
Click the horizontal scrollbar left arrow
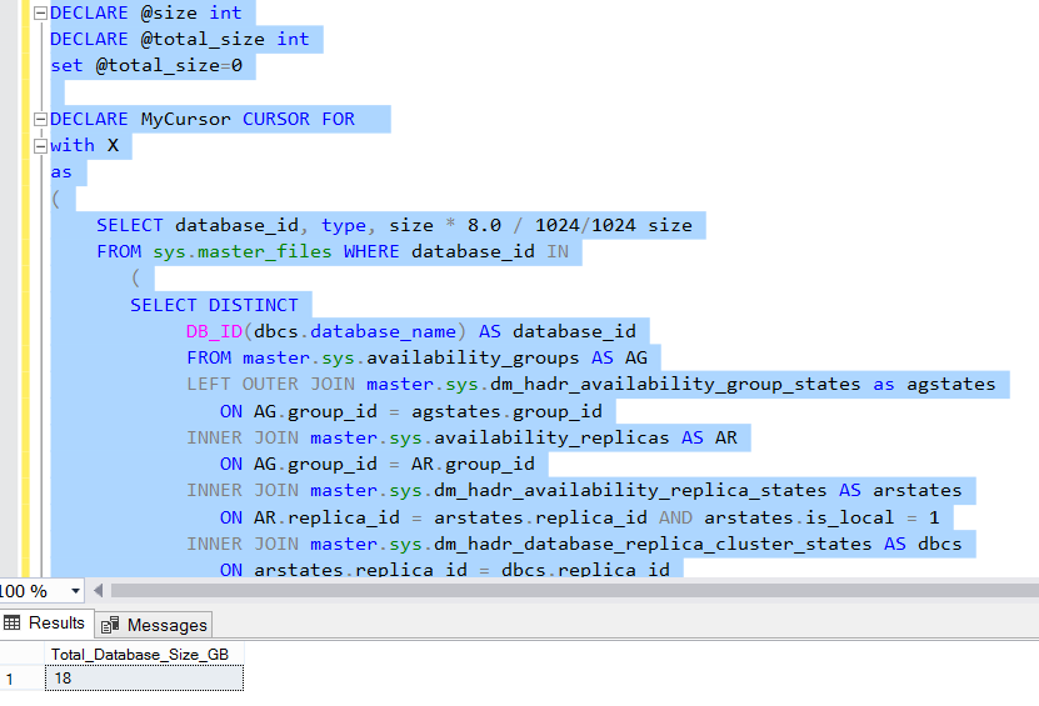pyautogui.click(x=98, y=591)
